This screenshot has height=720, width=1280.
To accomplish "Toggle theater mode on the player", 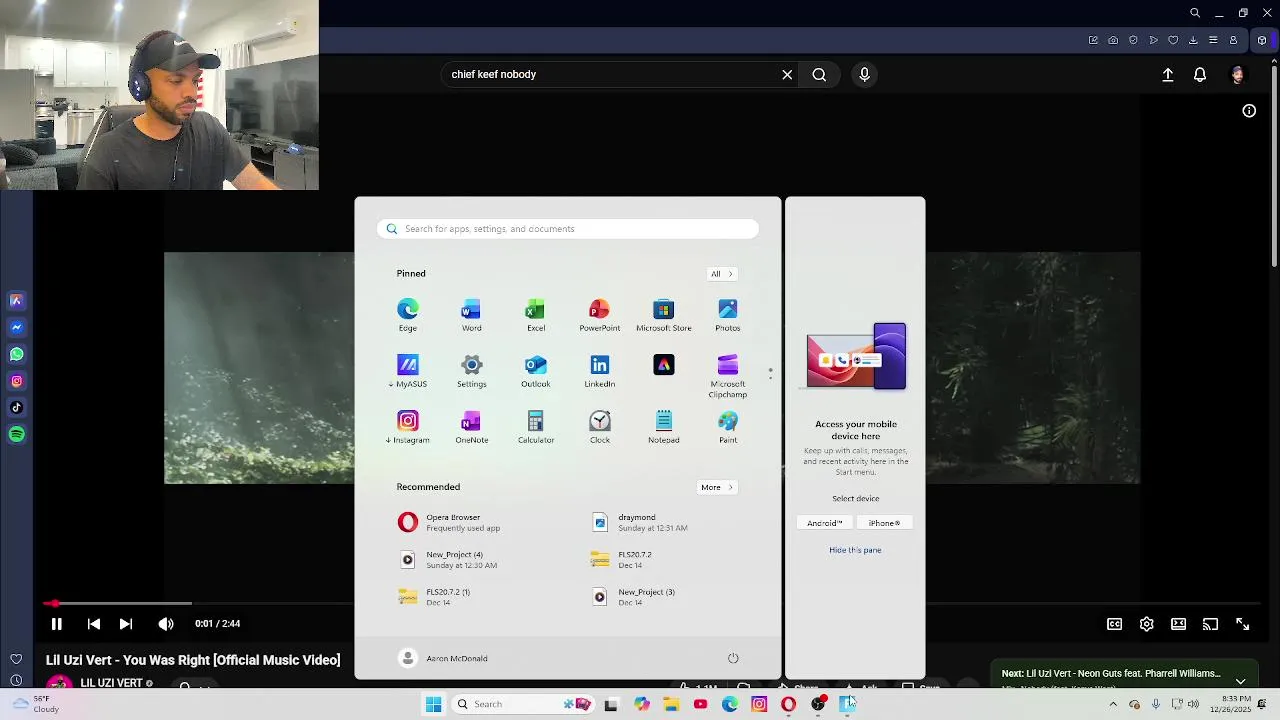I will pyautogui.click(x=1179, y=624).
